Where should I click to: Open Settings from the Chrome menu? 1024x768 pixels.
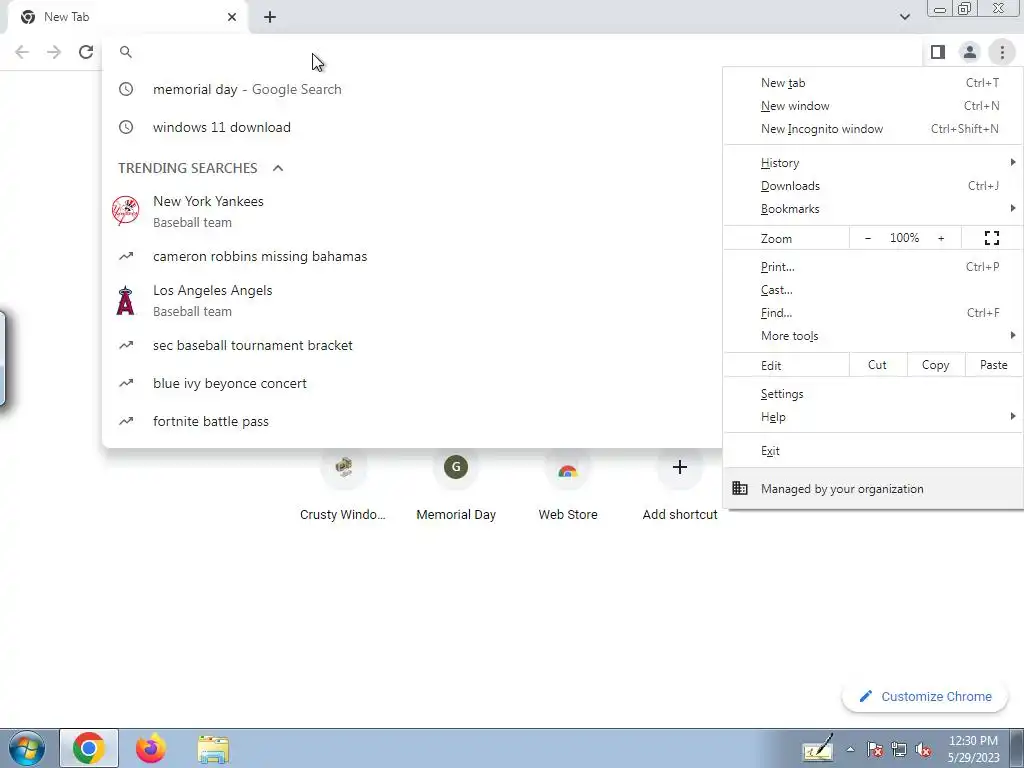[873, 394]
